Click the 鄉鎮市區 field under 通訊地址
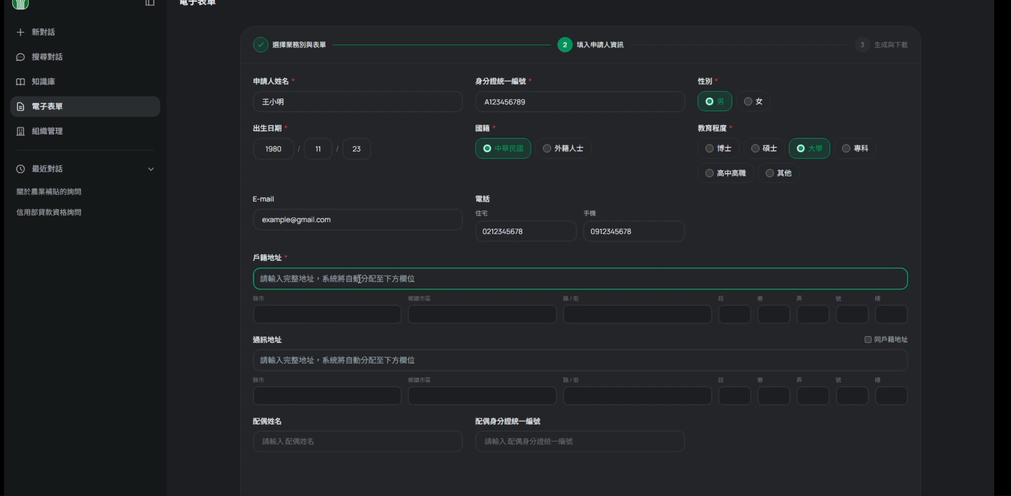 pos(482,395)
